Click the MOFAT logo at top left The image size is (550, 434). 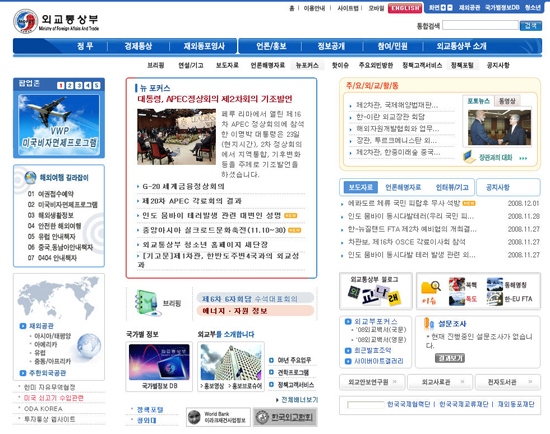(25, 21)
